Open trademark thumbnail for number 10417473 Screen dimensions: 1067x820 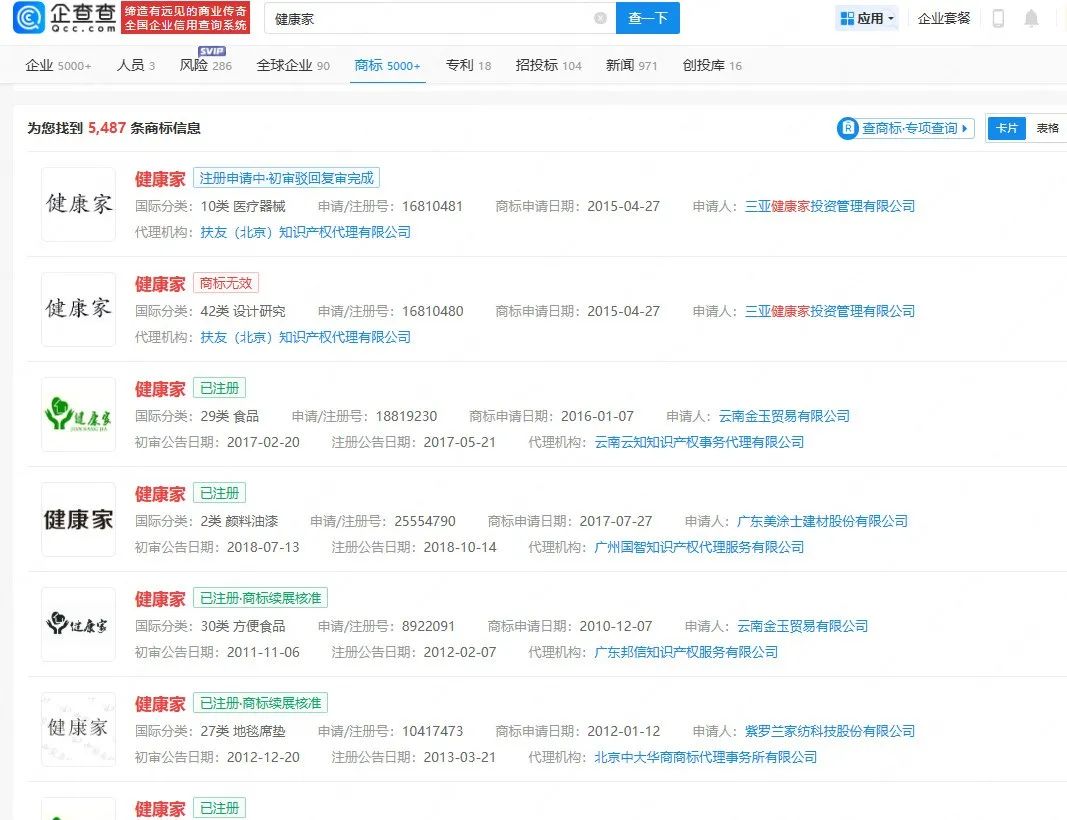pyautogui.click(x=78, y=729)
